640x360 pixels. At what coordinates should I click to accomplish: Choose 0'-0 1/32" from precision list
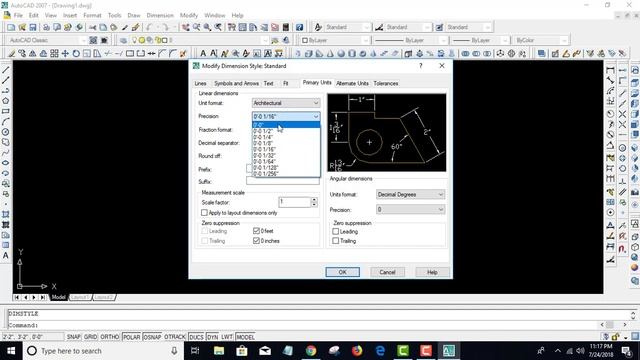[286, 156]
